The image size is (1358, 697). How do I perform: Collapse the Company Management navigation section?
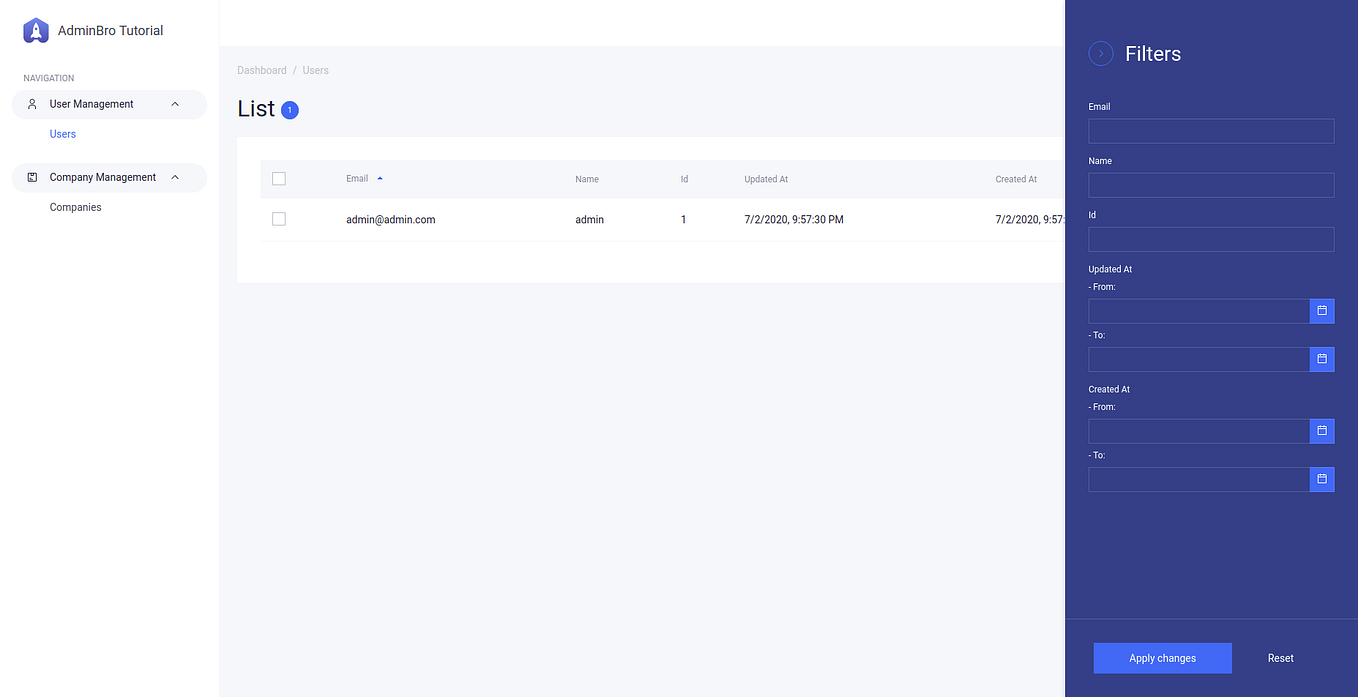click(x=175, y=177)
